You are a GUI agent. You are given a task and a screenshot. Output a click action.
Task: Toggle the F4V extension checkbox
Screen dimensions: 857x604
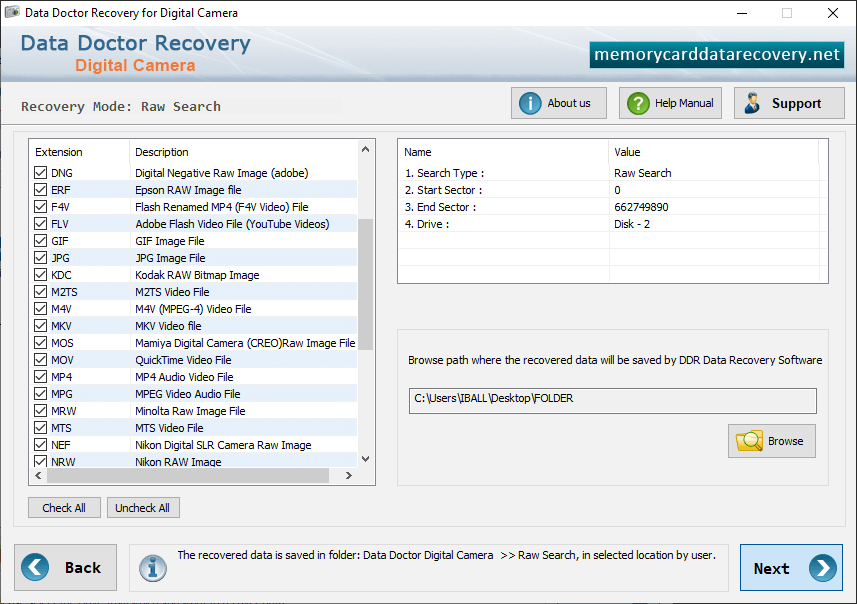pyautogui.click(x=40, y=207)
